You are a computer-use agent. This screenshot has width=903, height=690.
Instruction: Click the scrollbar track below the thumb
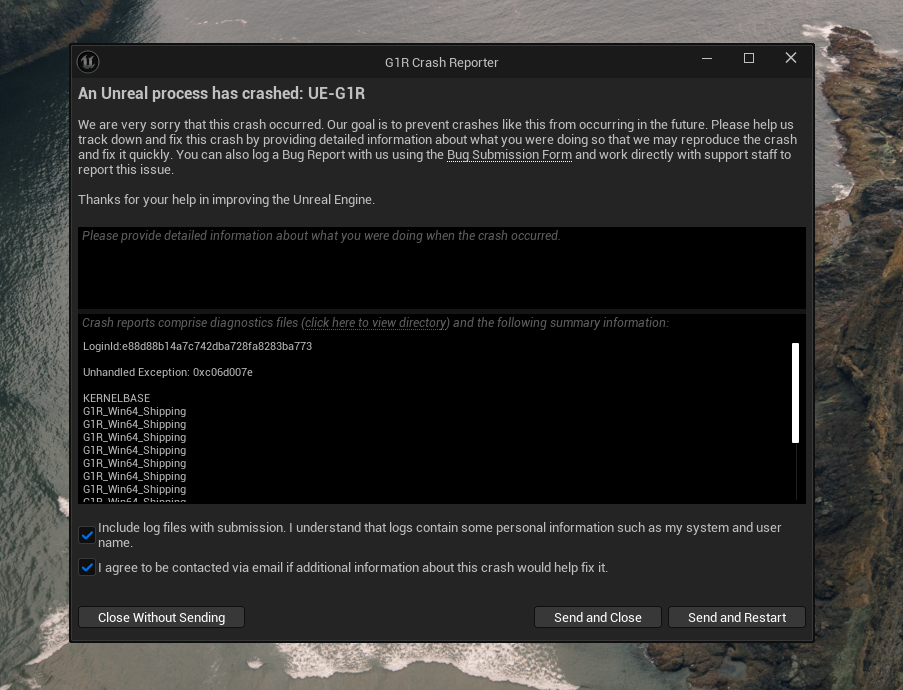click(795, 471)
